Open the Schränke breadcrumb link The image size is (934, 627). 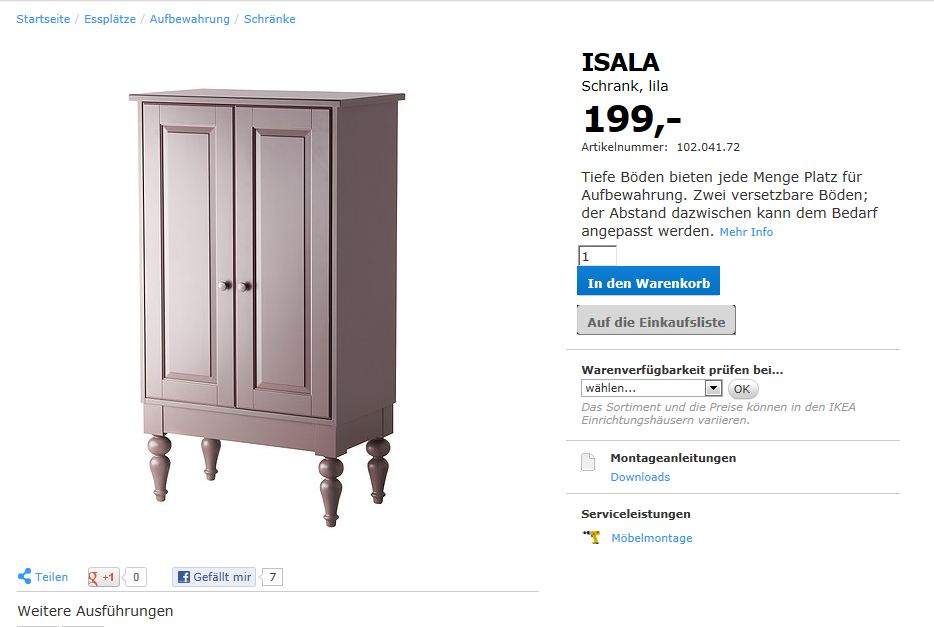click(270, 19)
